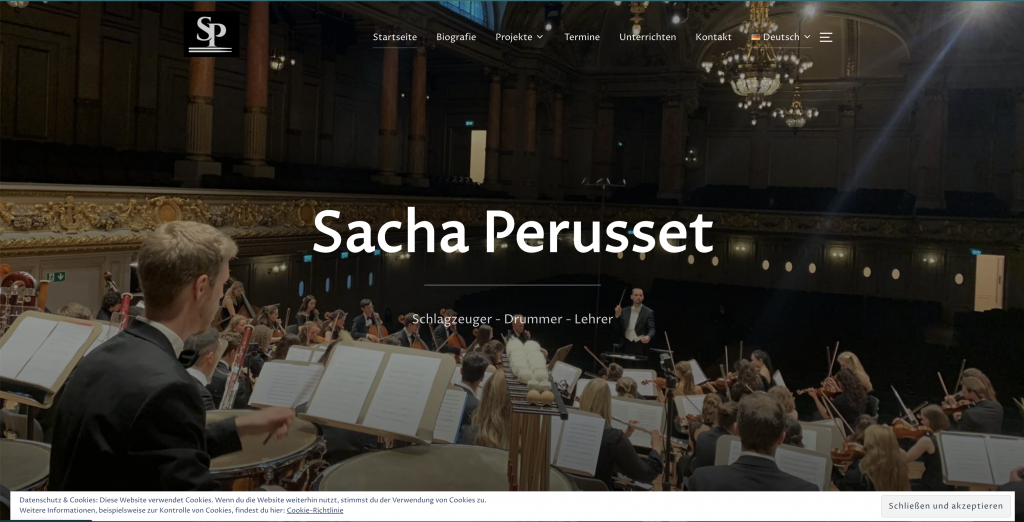The height and width of the screenshot is (522, 1024).
Task: Click the divider line under the headline
Action: [513, 285]
